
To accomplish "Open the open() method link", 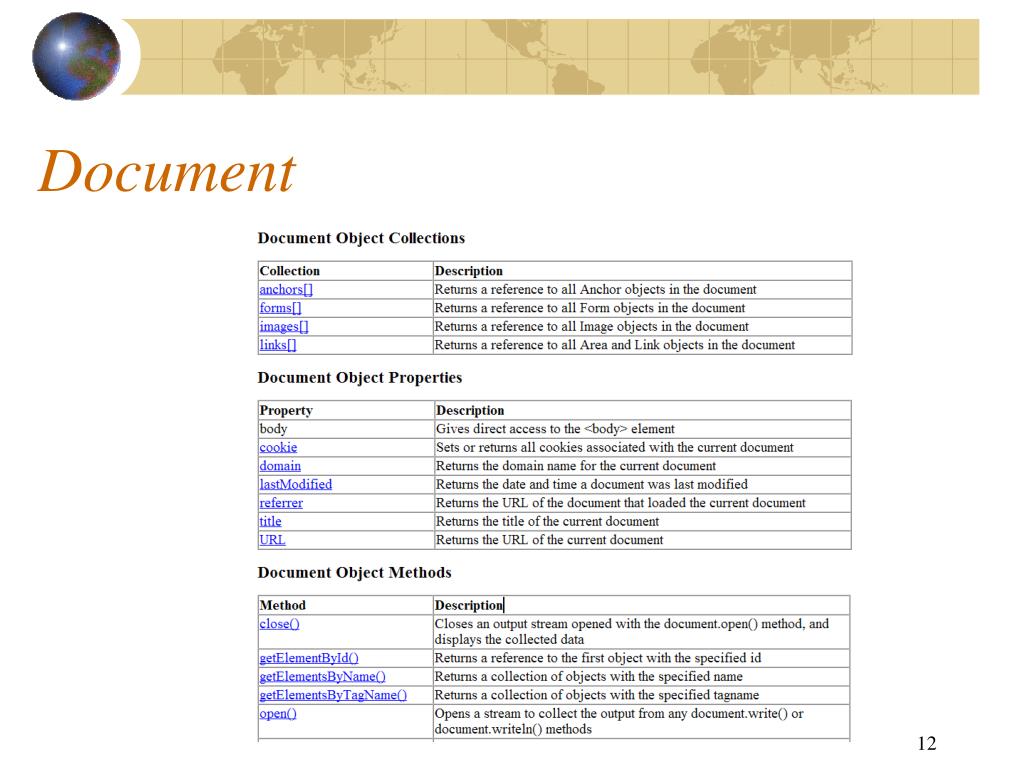I will [x=278, y=713].
